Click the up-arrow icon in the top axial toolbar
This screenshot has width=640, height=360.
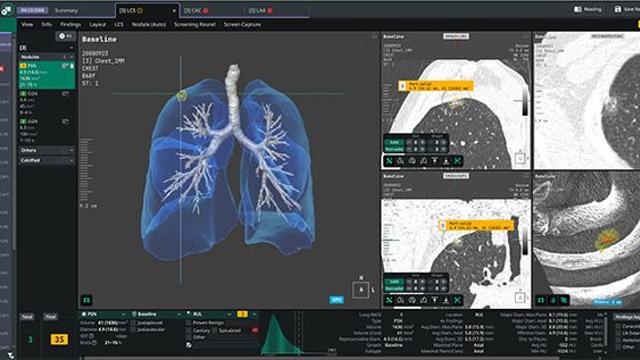pos(435,161)
